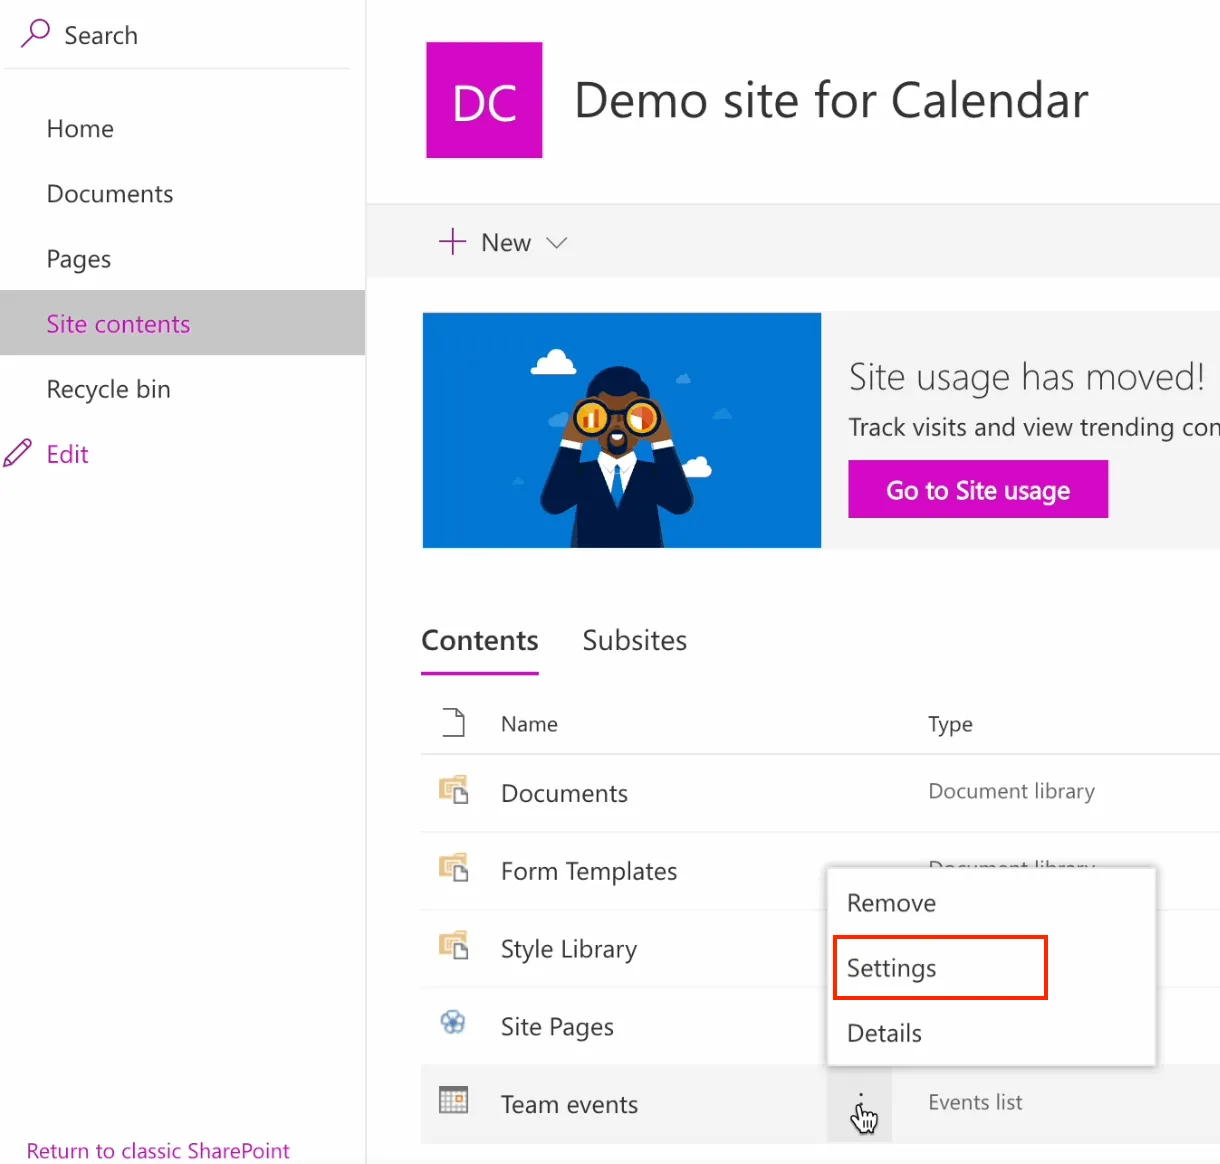This screenshot has width=1220, height=1164.
Task: Sort by the Type column header
Action: [950, 724]
